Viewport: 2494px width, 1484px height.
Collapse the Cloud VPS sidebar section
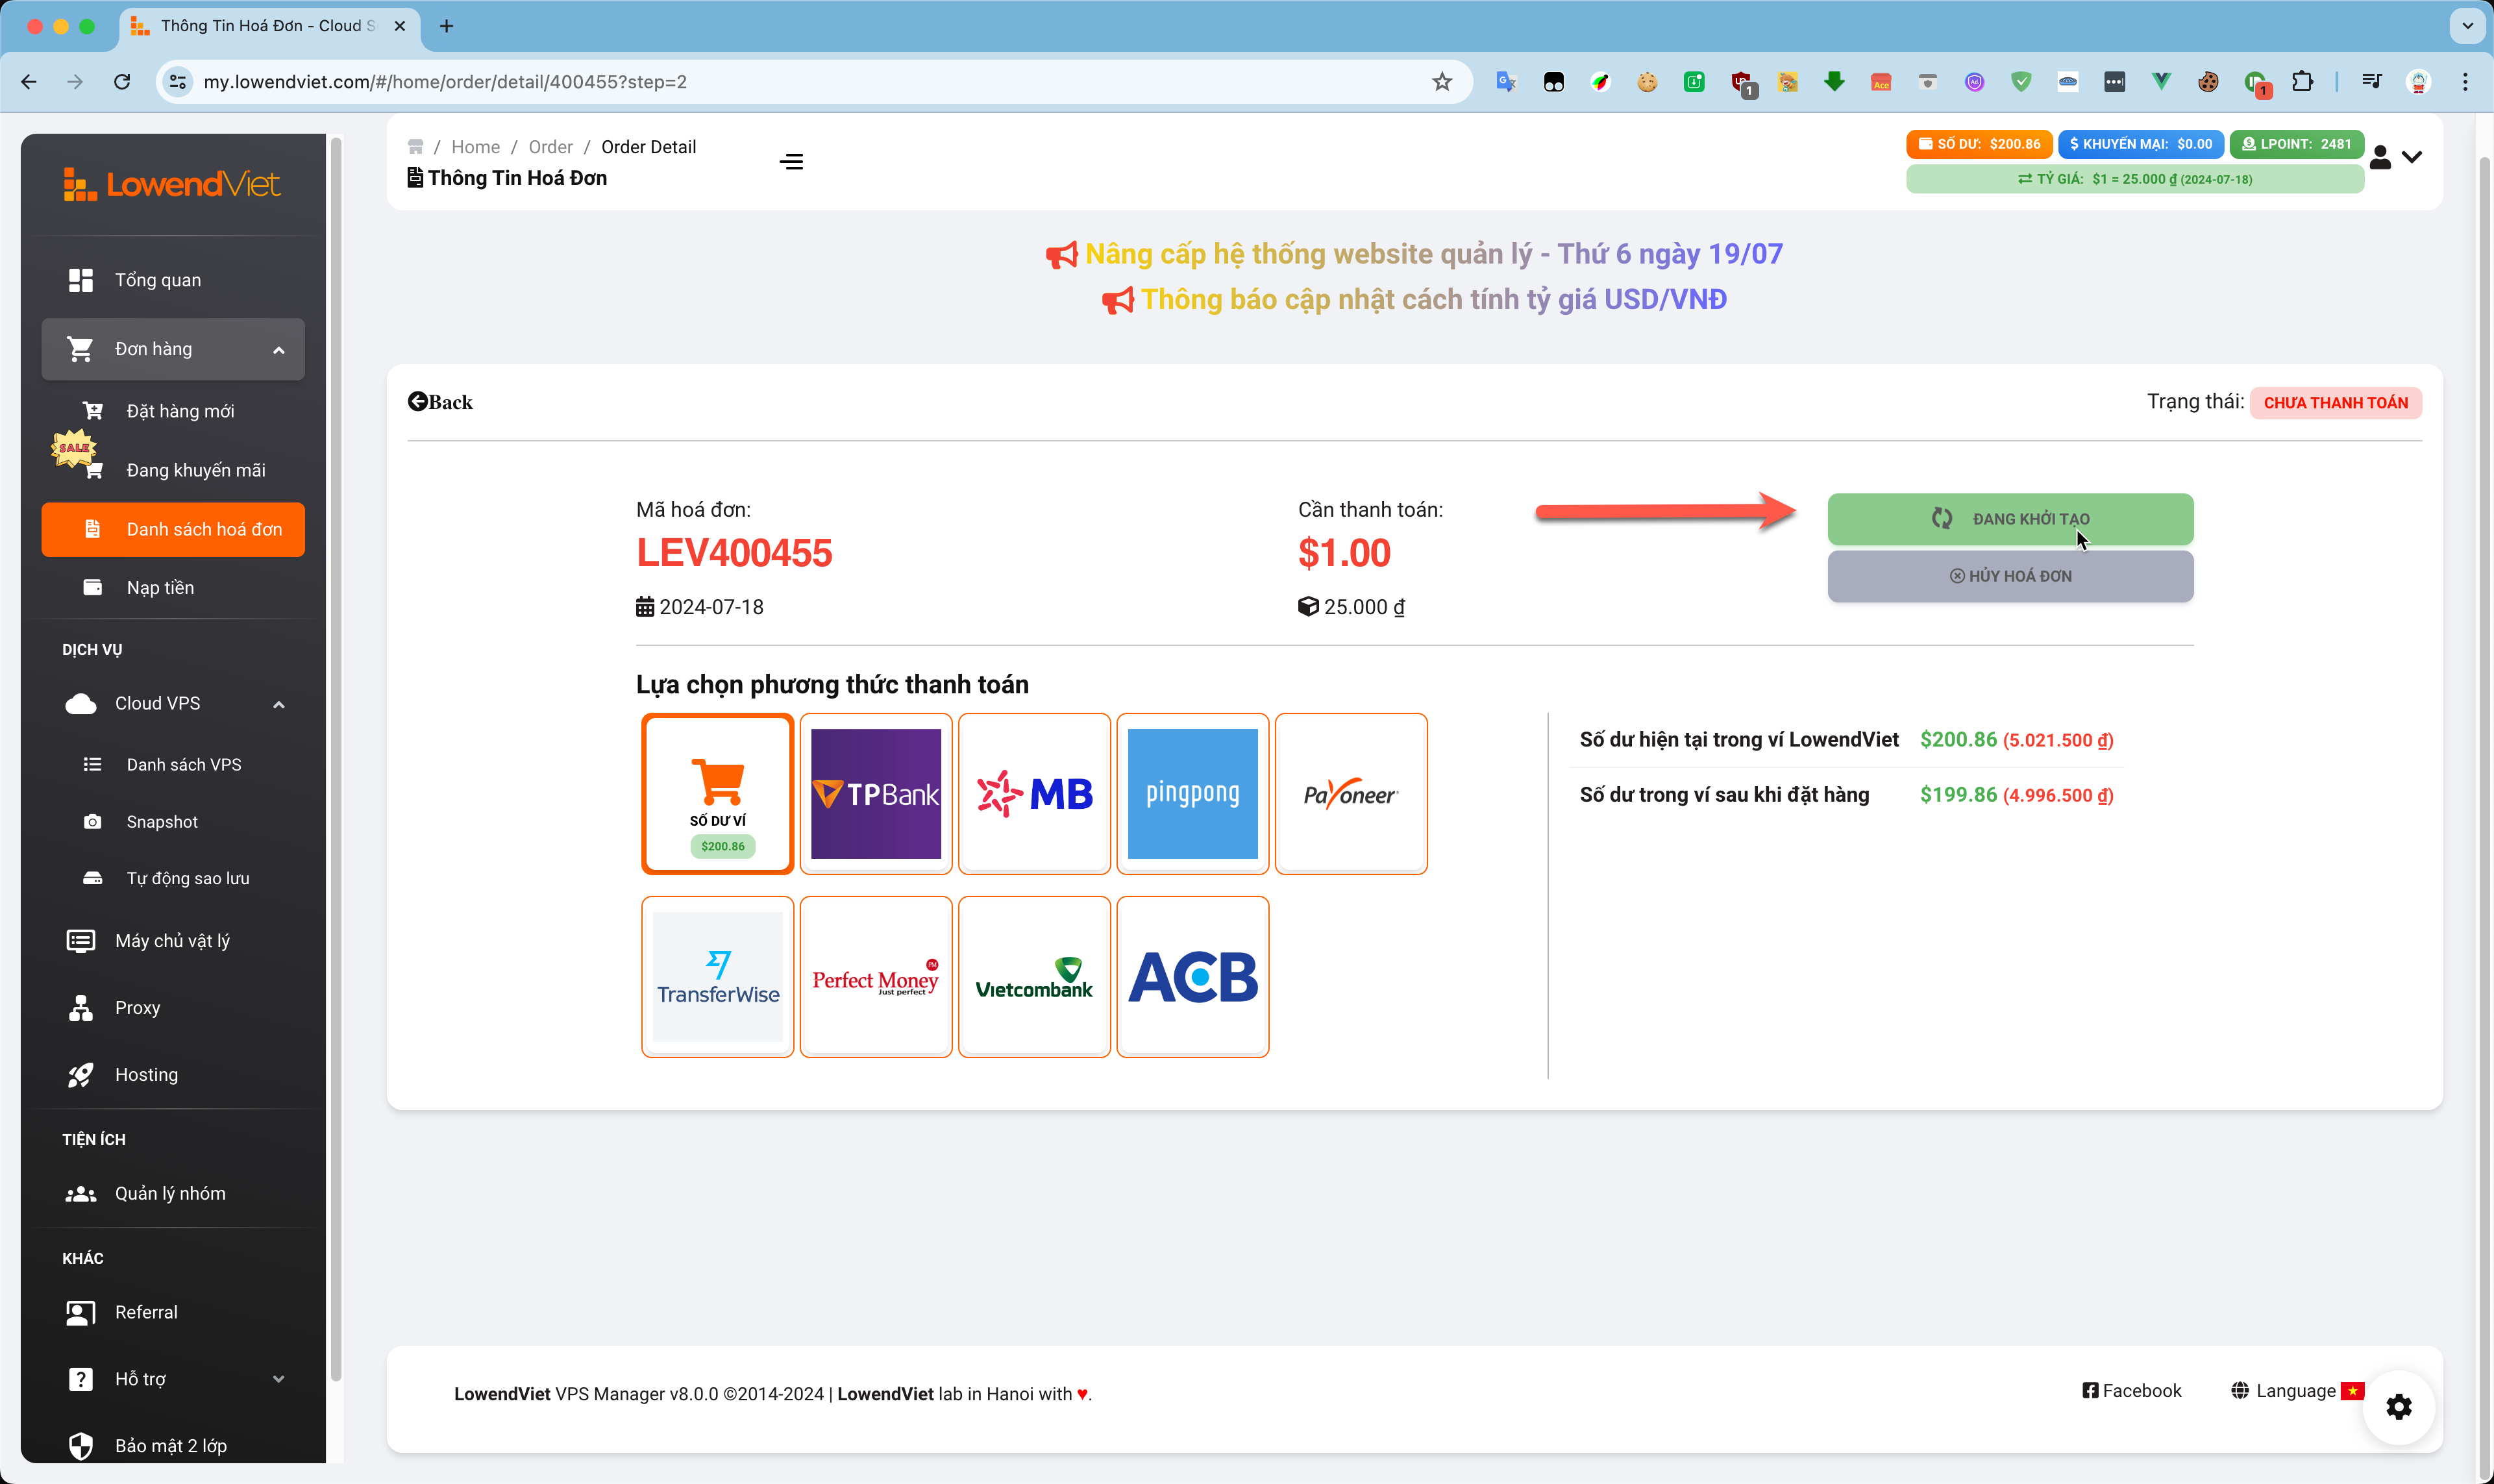click(x=279, y=705)
